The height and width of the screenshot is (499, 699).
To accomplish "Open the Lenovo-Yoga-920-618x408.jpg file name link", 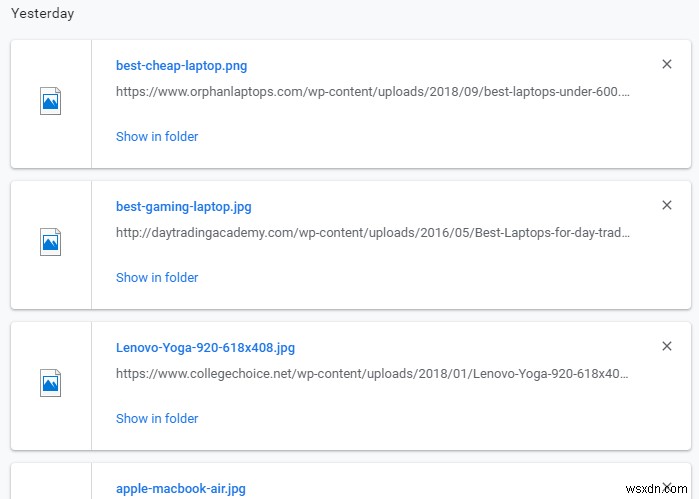I will (205, 348).
